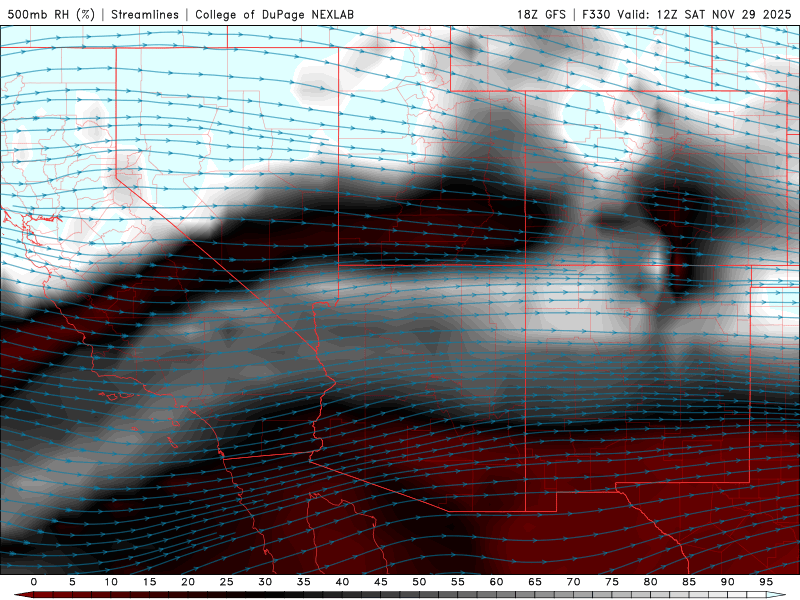Click the 10 label on color scale
The image size is (800, 600).
[x=111, y=582]
